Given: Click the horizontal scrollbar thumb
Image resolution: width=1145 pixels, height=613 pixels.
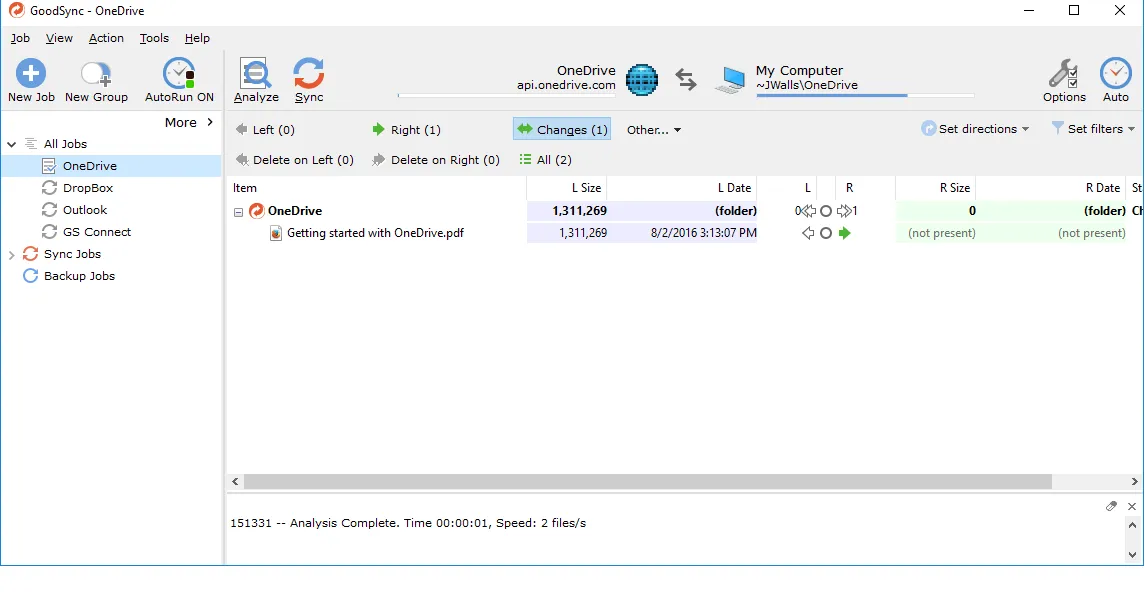Looking at the screenshot, I should (648, 481).
